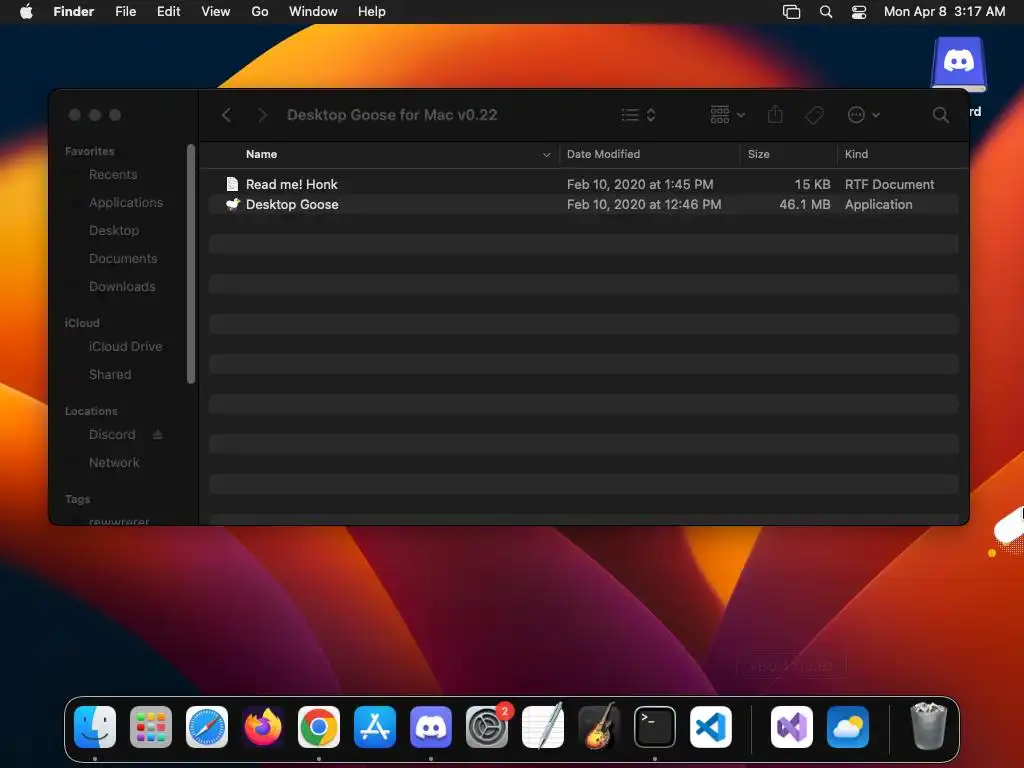
Task: Eject the Discord volume
Action: coord(157,435)
